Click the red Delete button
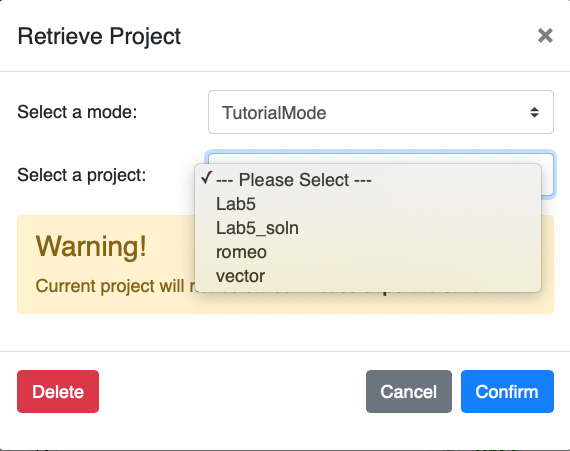The width and height of the screenshot is (570, 451). point(58,391)
